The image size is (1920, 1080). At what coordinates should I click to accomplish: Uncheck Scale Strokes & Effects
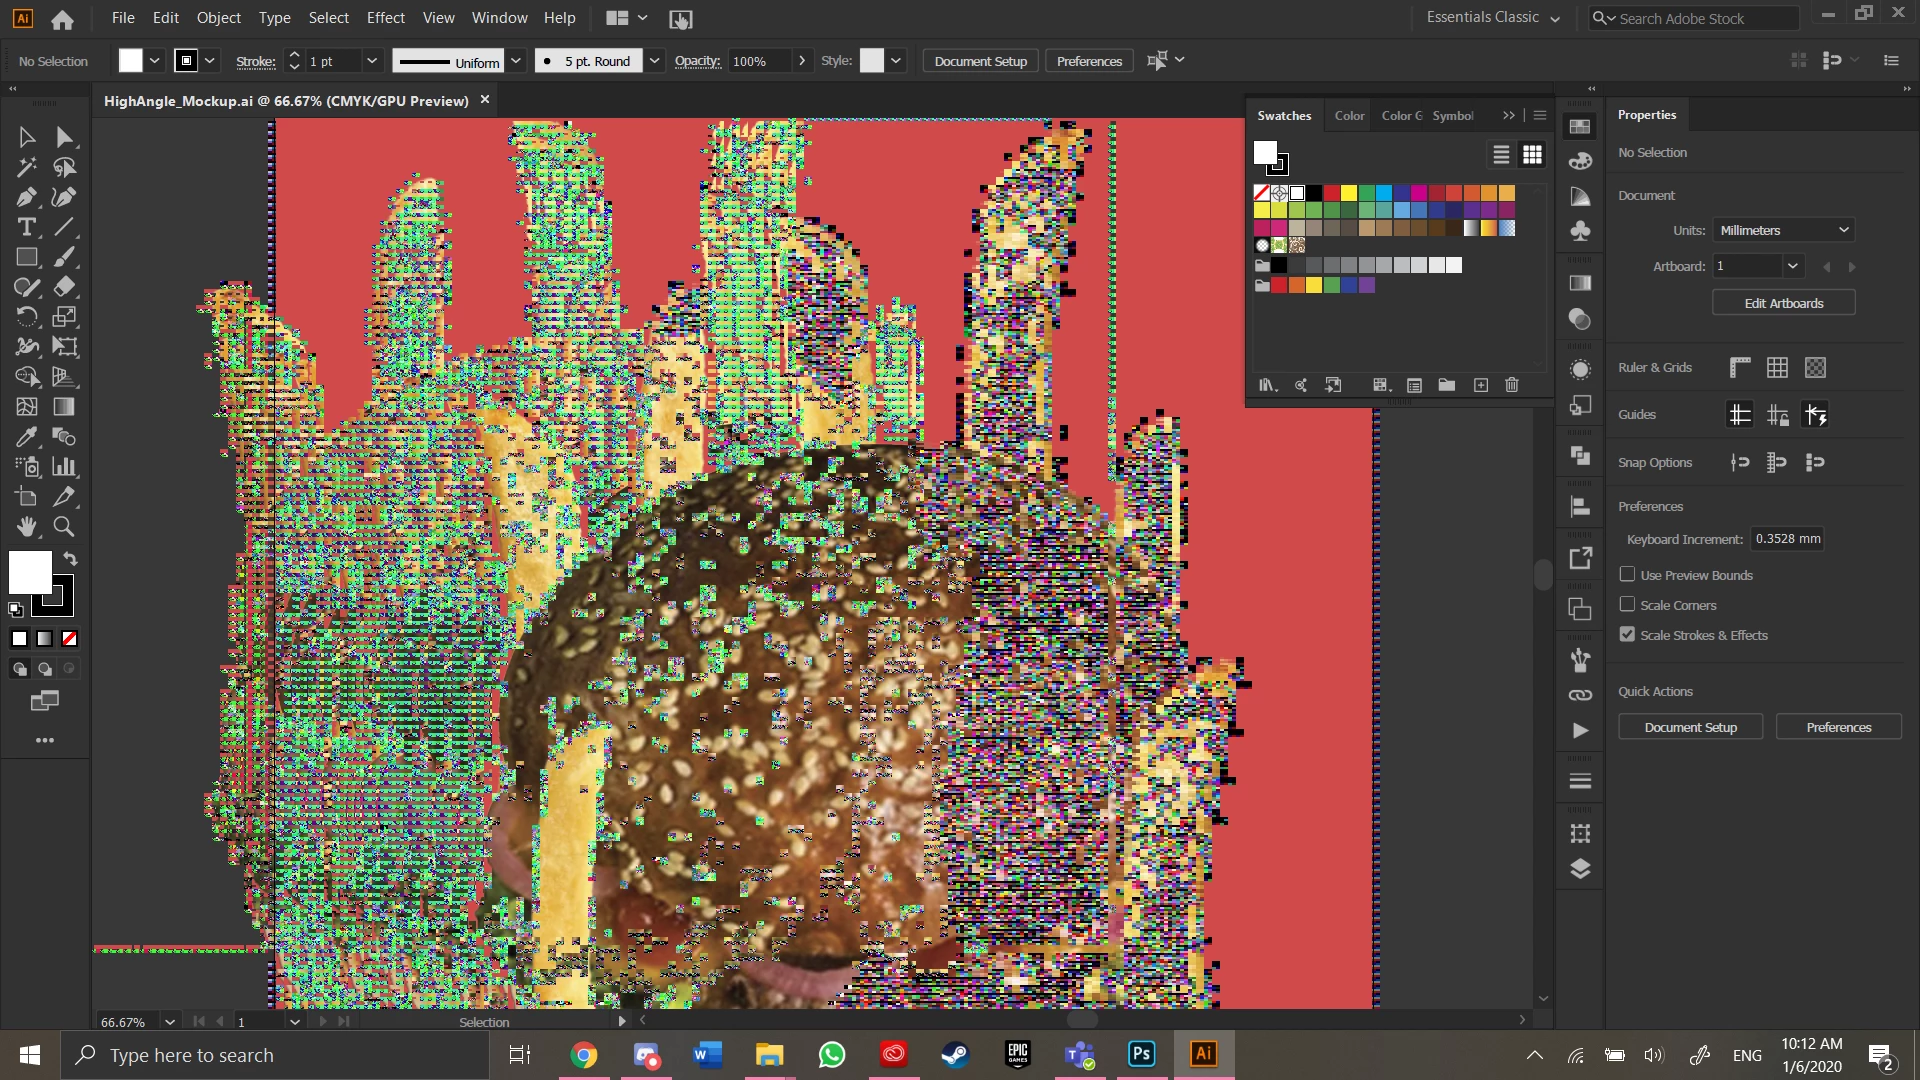1627,635
